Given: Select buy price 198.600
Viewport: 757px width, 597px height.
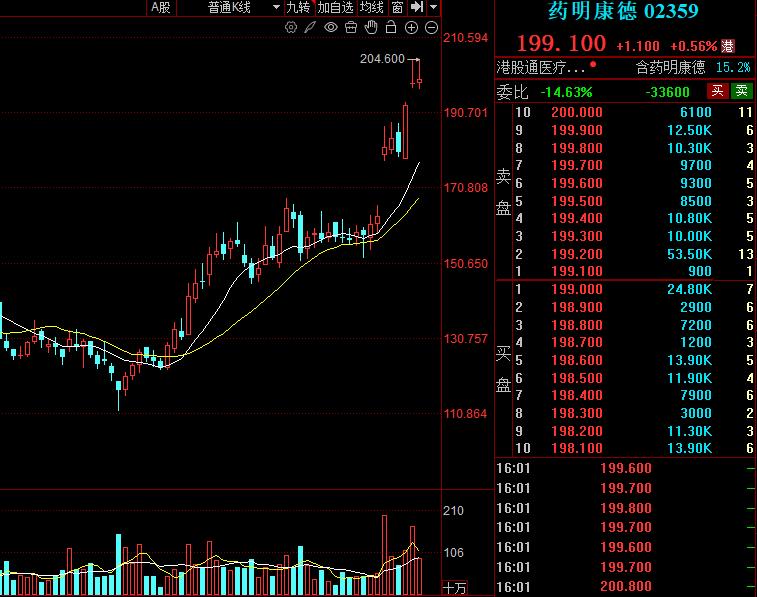Looking at the screenshot, I should (577, 360).
